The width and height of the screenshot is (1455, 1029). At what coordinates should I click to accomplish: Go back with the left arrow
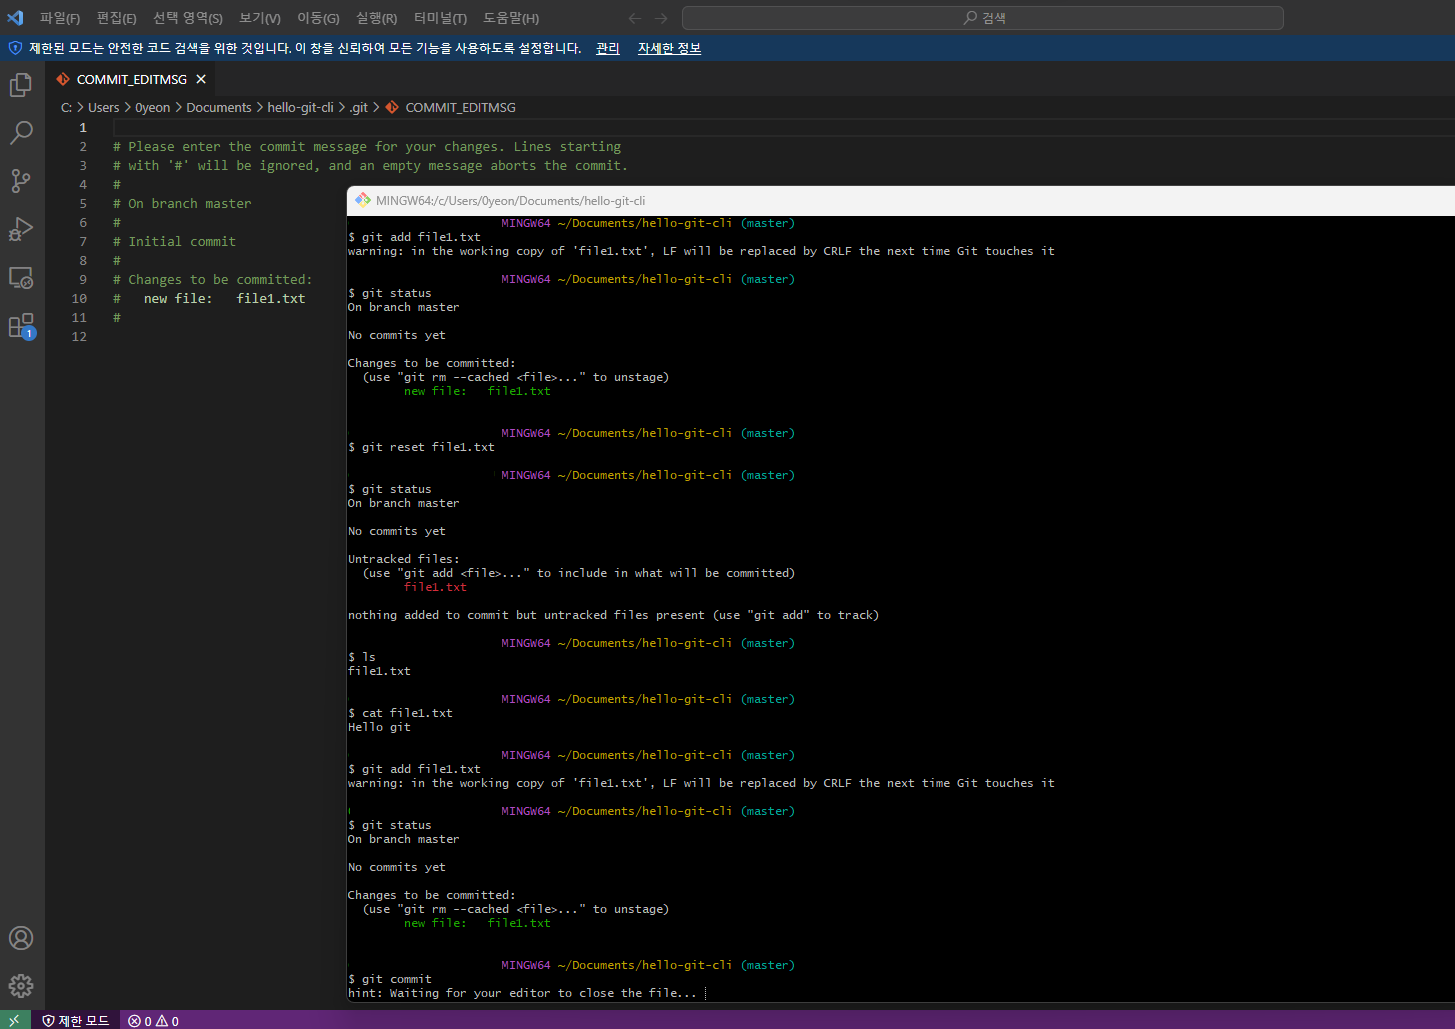[x=634, y=18]
